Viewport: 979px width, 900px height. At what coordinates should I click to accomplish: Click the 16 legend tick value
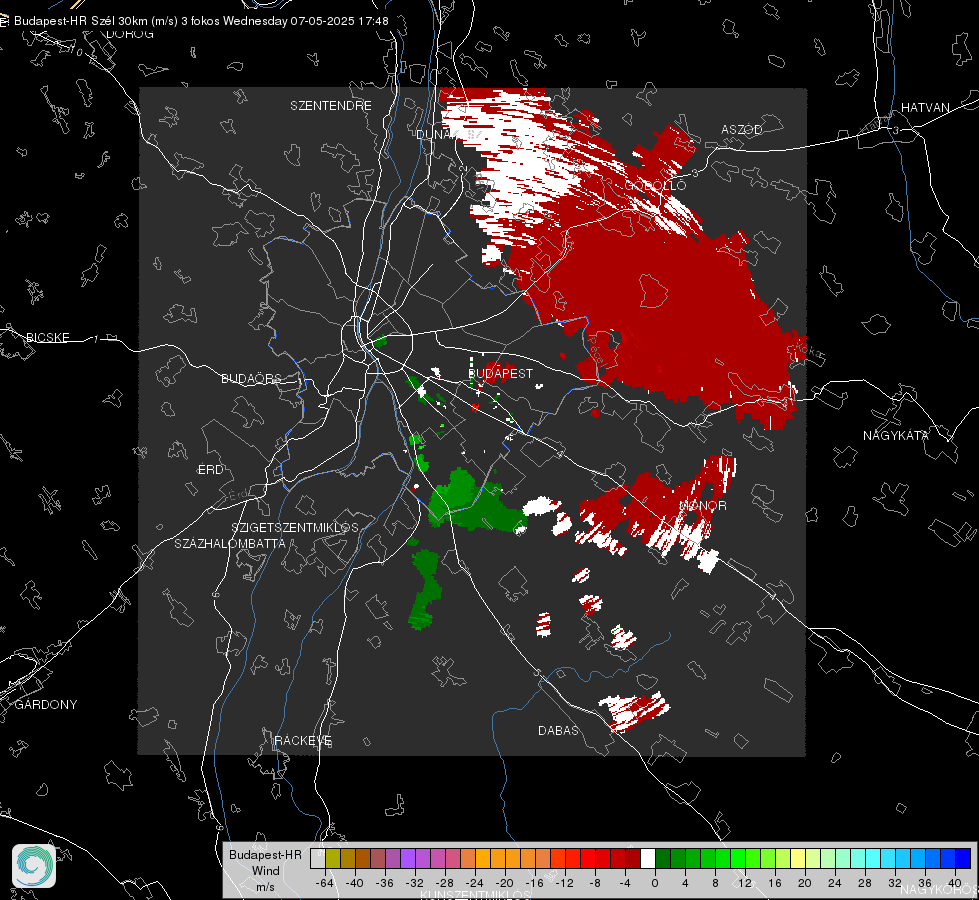point(775,883)
